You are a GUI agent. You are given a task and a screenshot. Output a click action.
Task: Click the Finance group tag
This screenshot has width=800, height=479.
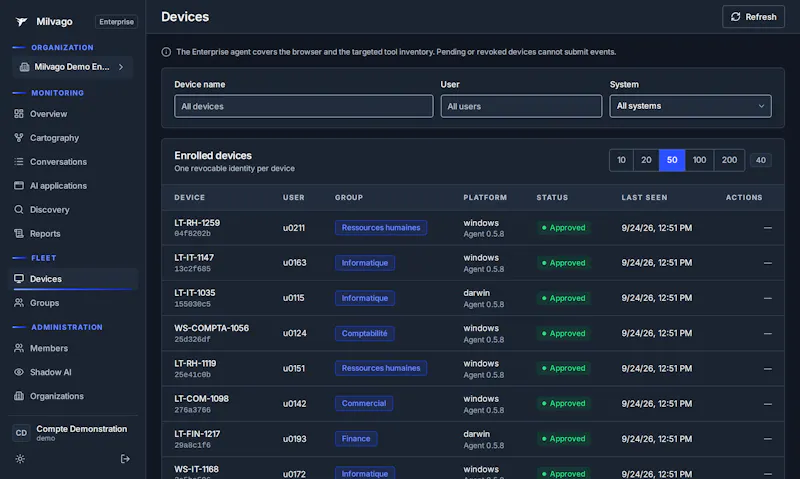[x=356, y=439]
